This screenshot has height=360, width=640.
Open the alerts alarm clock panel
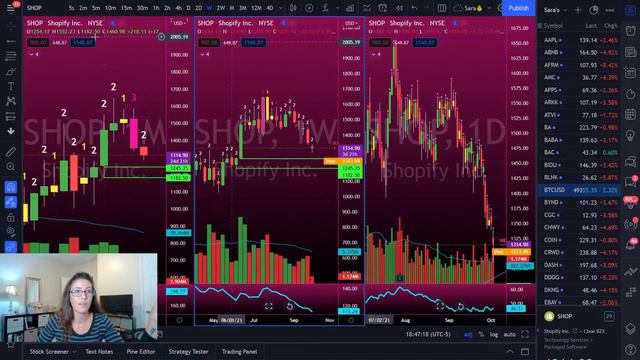pyautogui.click(x=630, y=31)
